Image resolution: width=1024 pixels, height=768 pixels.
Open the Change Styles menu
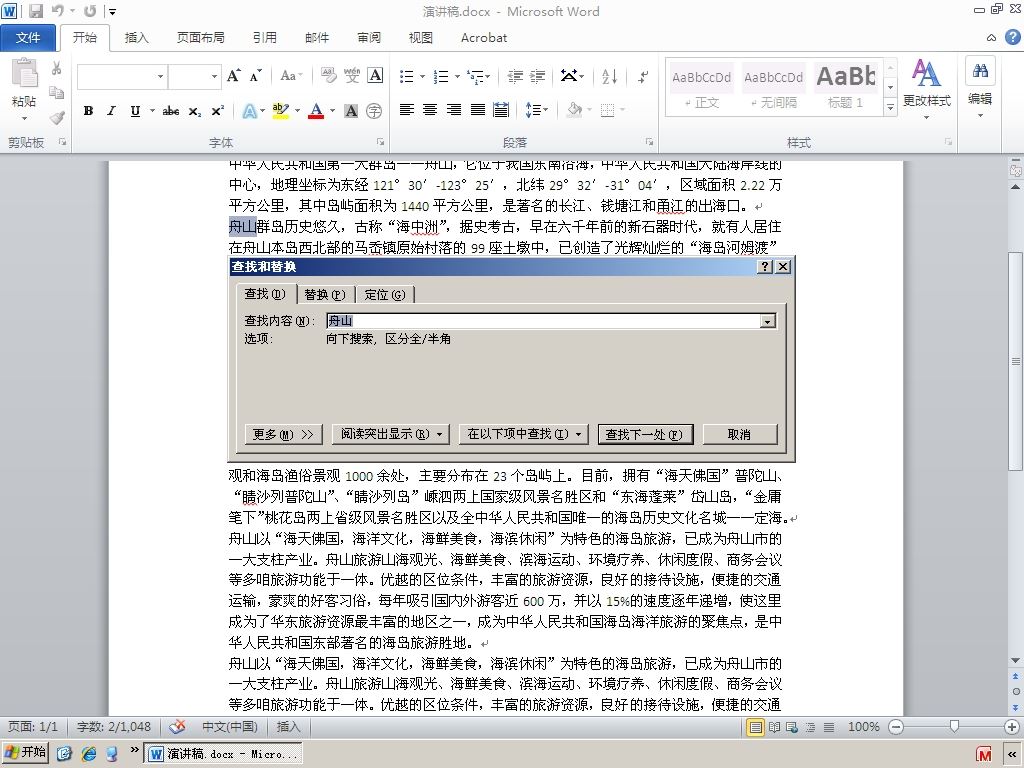pyautogui.click(x=926, y=90)
